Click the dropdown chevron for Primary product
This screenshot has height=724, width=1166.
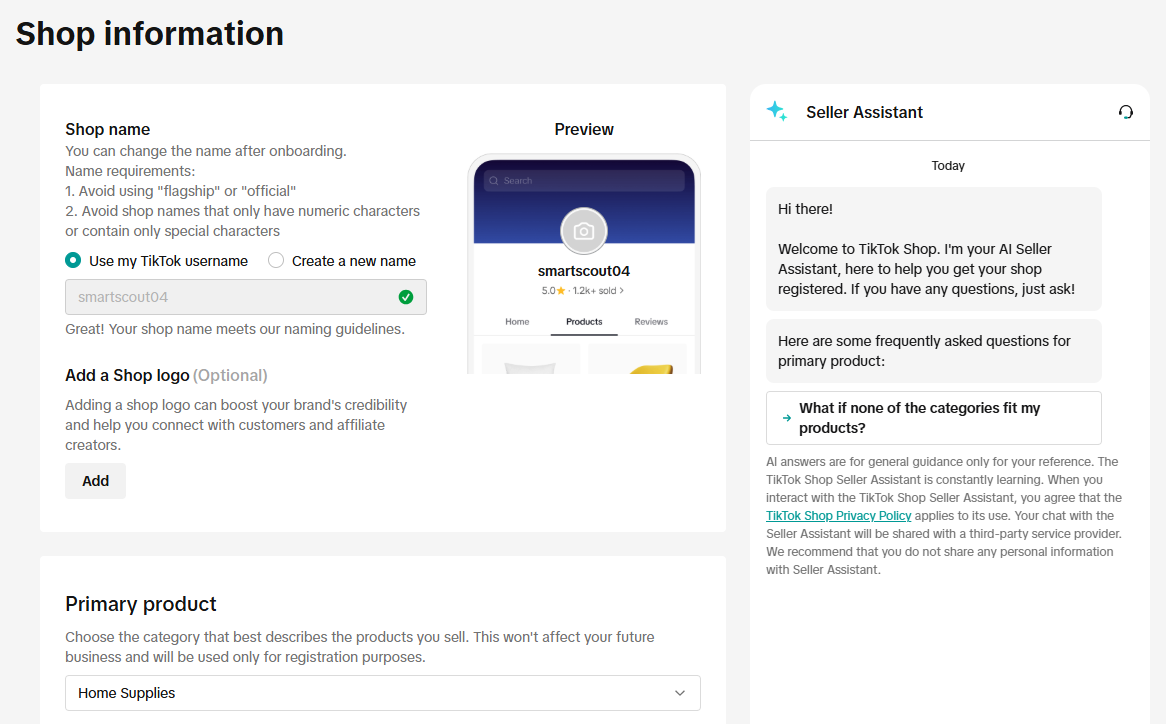click(680, 693)
